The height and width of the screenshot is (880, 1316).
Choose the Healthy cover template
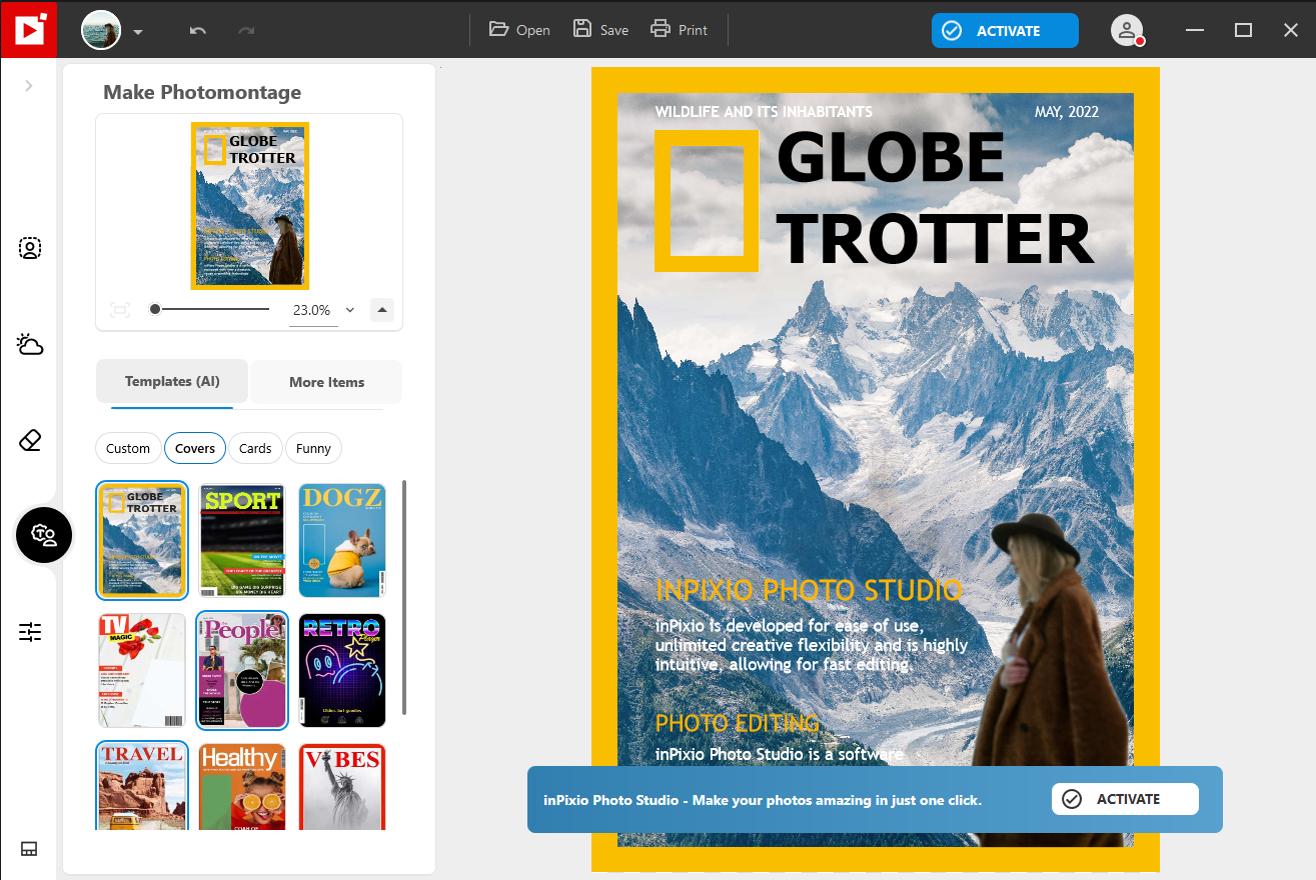(242, 787)
